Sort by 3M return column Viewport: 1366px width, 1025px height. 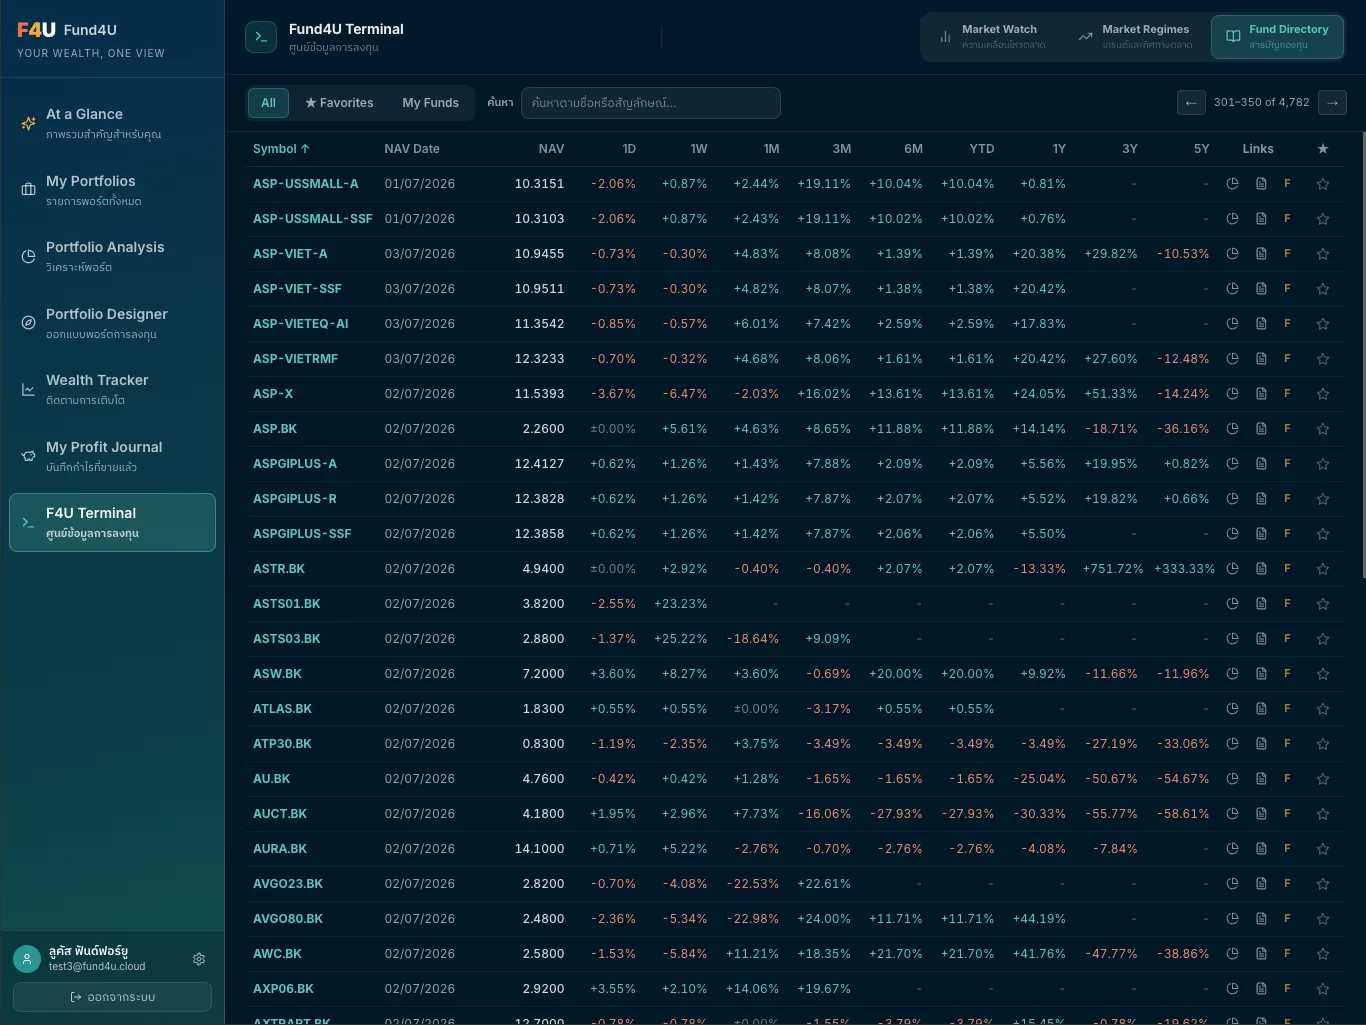pyautogui.click(x=842, y=149)
